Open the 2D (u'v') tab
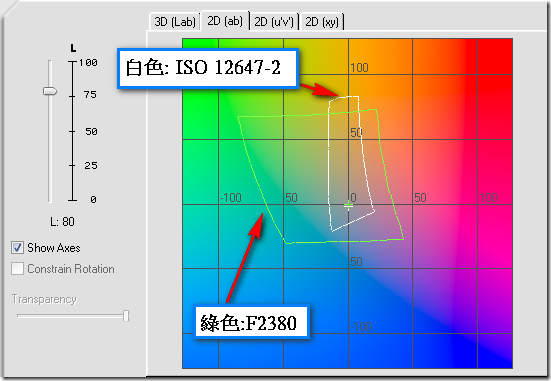Image resolution: width=551 pixels, height=381 pixels. [x=274, y=22]
